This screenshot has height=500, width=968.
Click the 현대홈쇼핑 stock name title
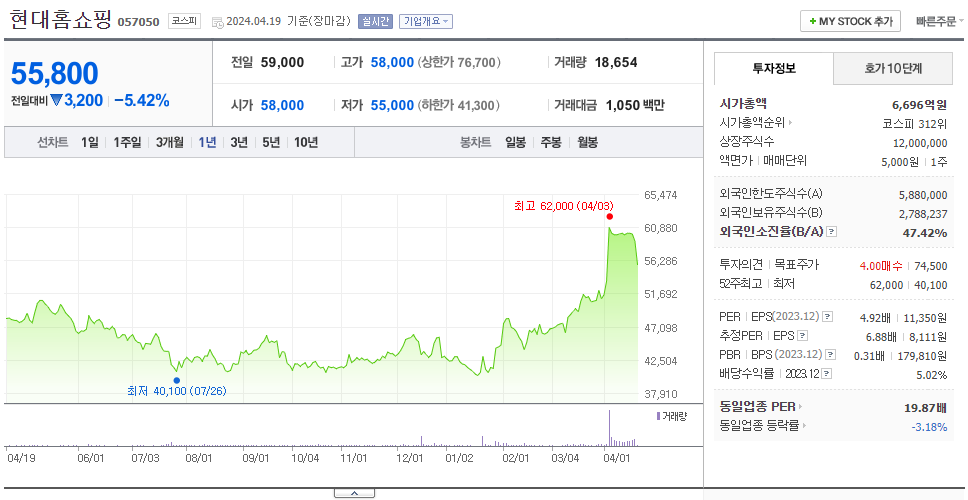click(x=60, y=20)
